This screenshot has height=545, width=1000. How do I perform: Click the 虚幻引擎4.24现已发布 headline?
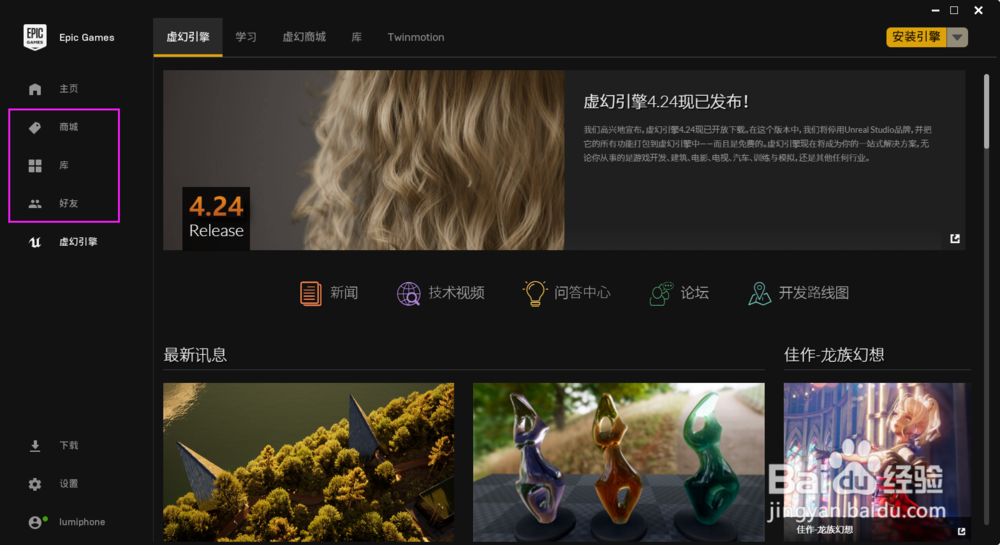click(666, 101)
